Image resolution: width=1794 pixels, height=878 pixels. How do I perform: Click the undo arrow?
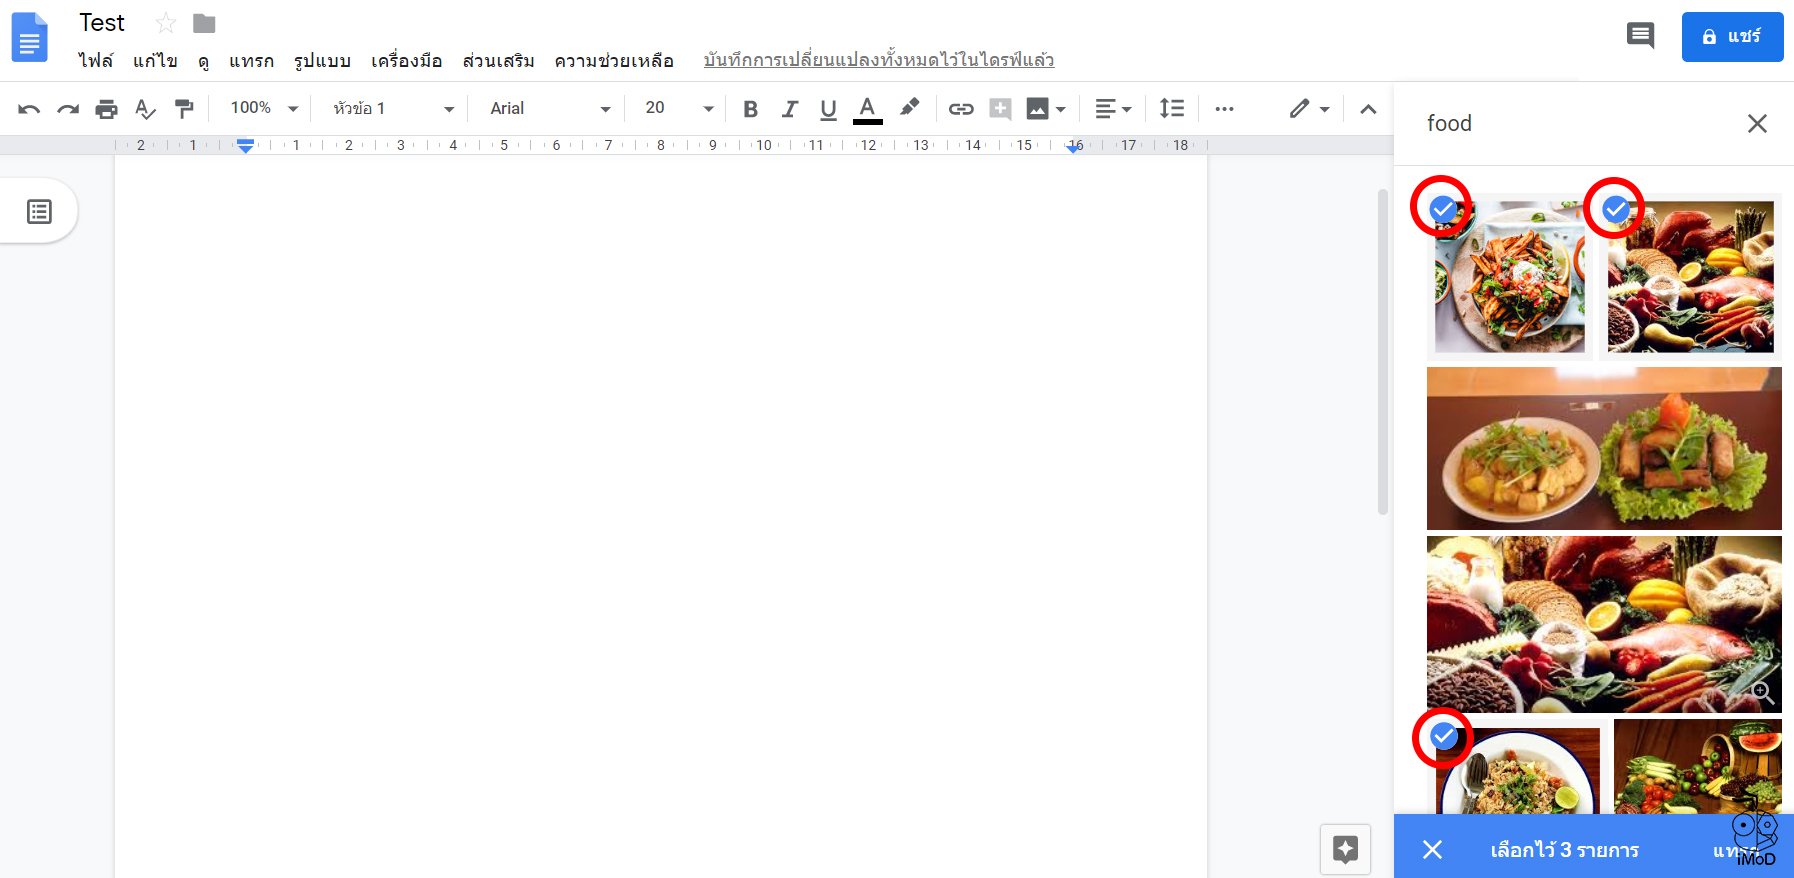pos(29,108)
